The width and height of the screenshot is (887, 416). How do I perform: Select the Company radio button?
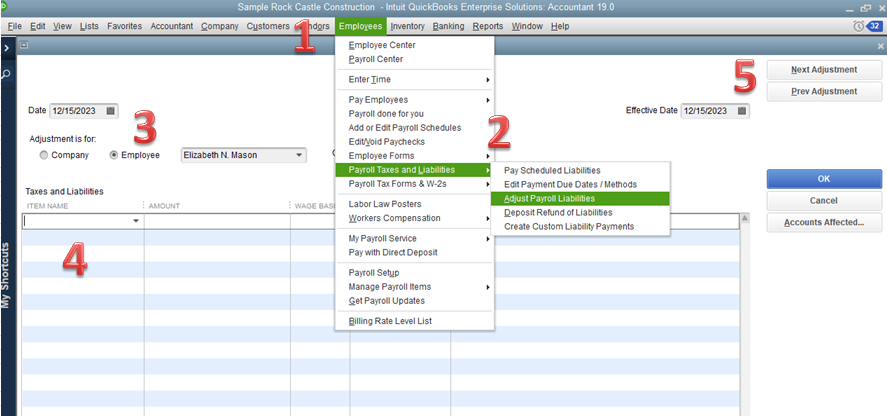point(44,155)
